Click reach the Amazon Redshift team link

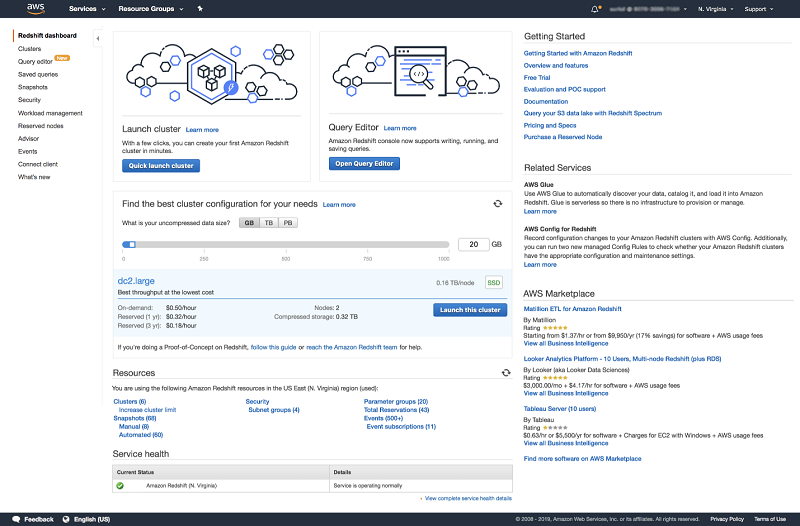coord(352,347)
